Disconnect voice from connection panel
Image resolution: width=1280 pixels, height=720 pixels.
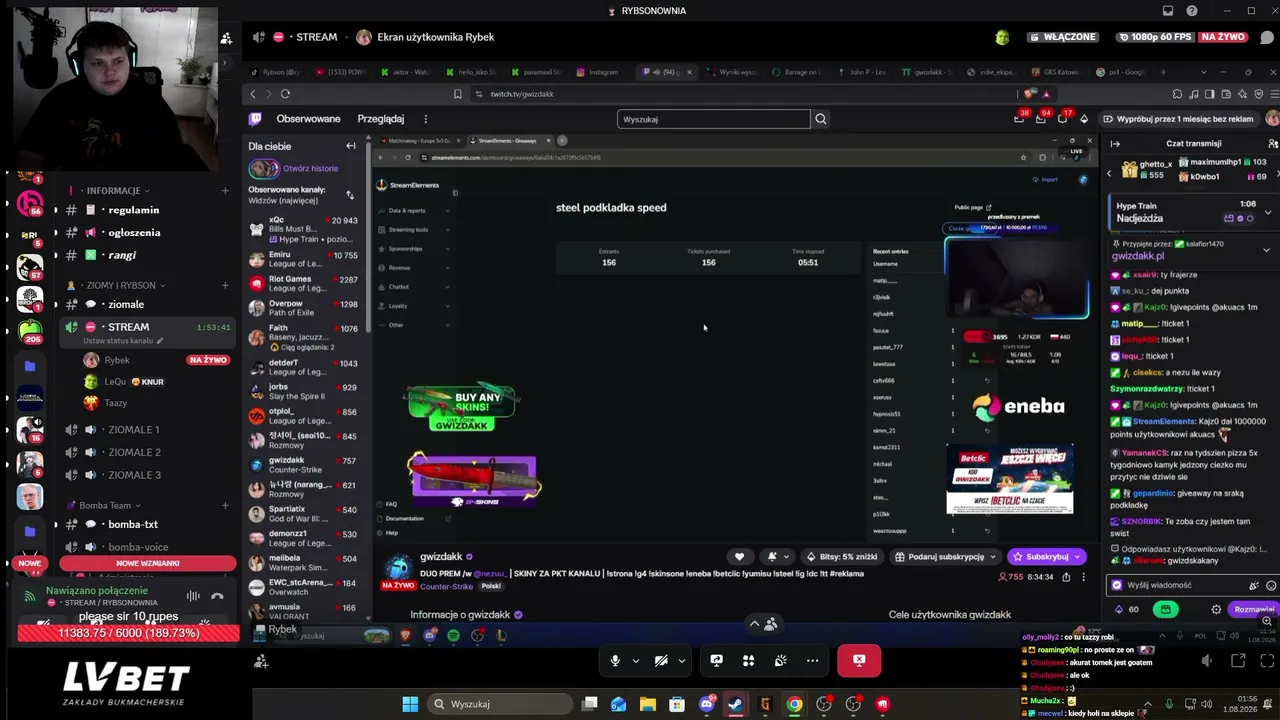(217, 596)
